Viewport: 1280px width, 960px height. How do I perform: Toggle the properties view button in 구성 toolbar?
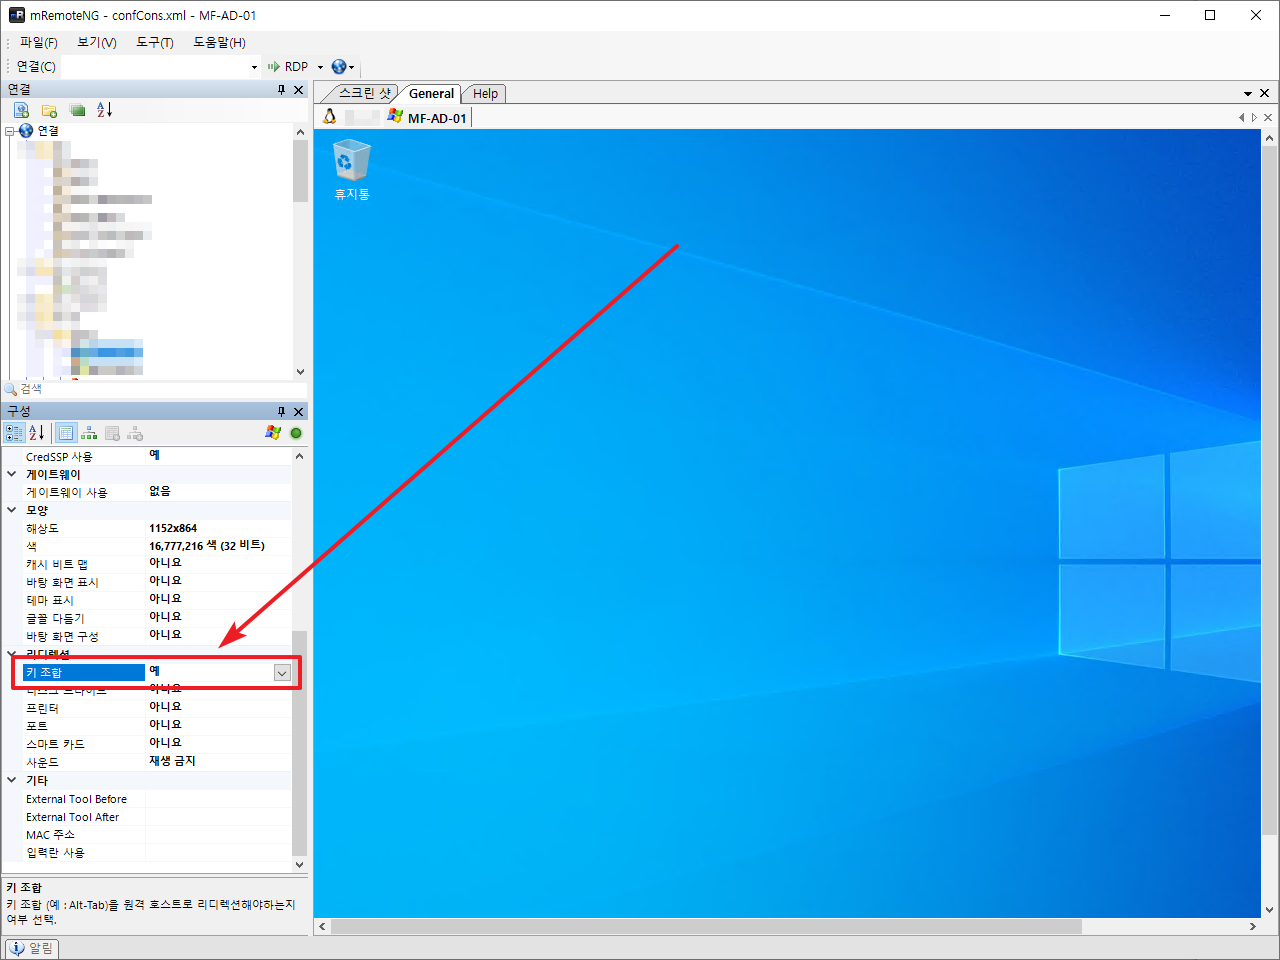(65, 433)
